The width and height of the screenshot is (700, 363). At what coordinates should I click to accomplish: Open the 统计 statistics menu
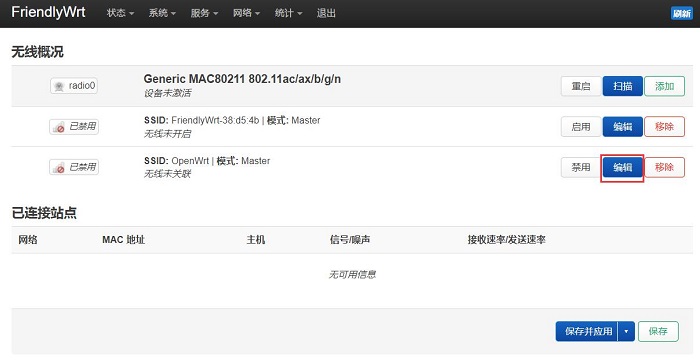point(288,13)
